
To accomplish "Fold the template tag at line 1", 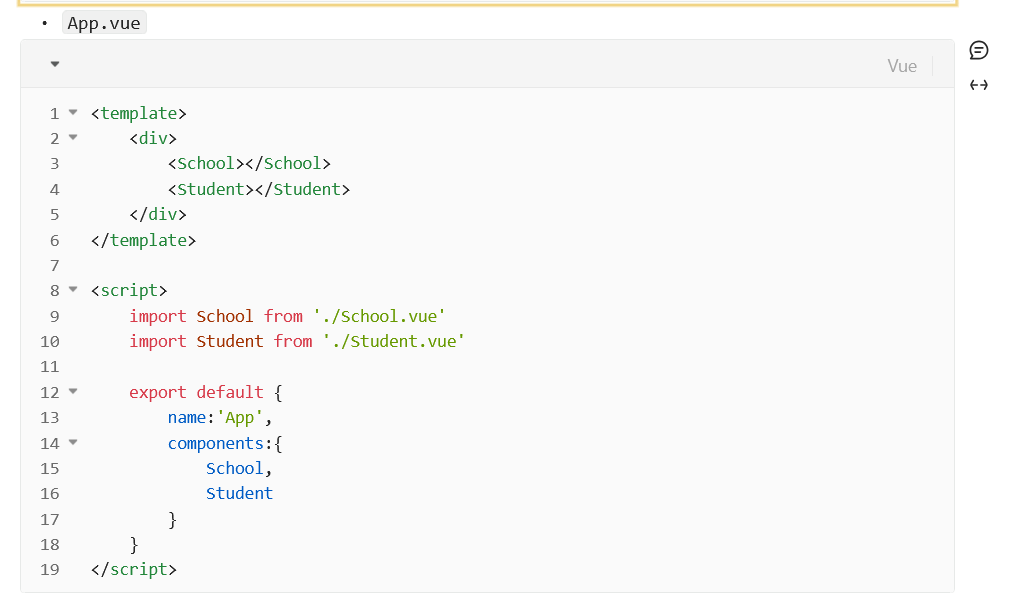I will point(73,112).
